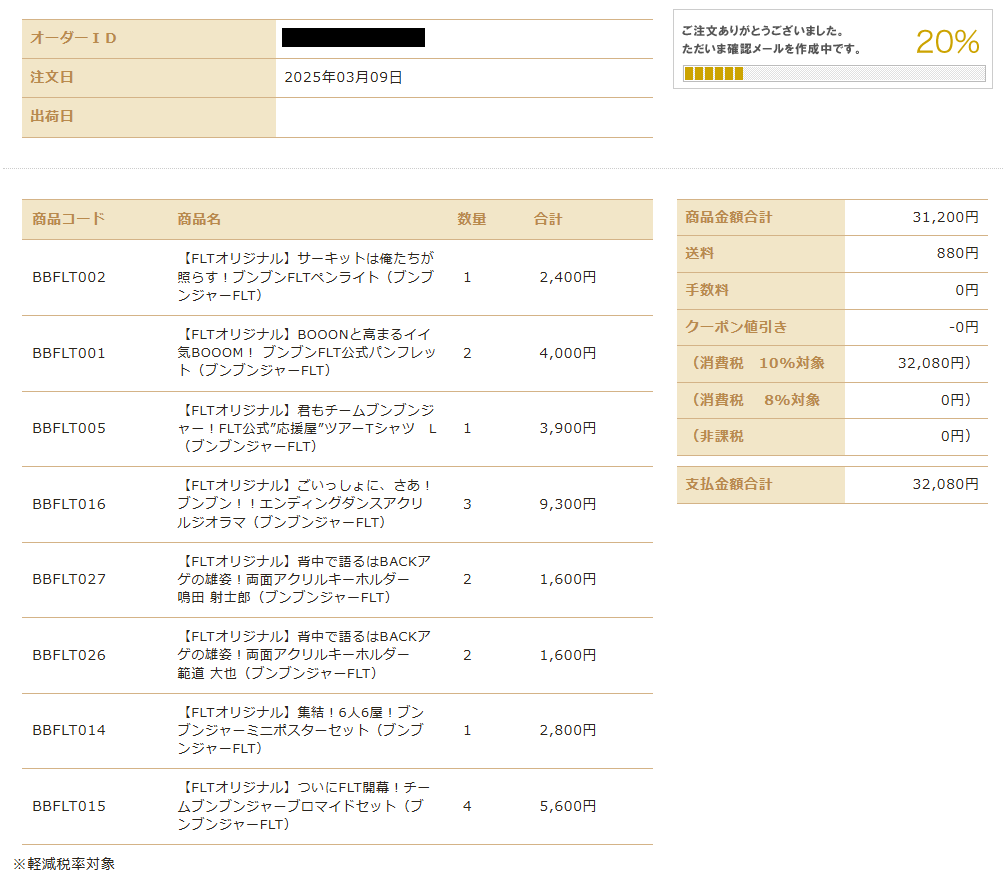Click the クーポン値引き value -0円
This screenshot has width=1007, height=888.
point(964,327)
